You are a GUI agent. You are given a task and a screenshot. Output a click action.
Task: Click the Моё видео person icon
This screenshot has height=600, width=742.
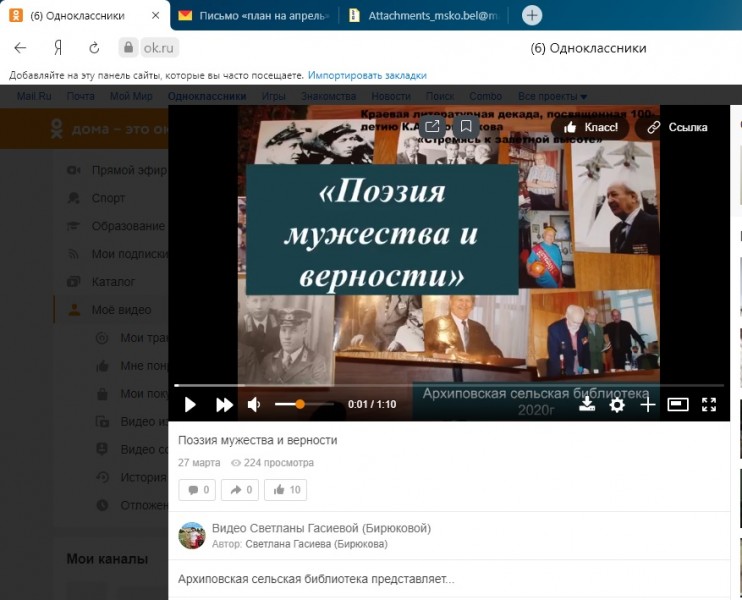tap(74, 309)
